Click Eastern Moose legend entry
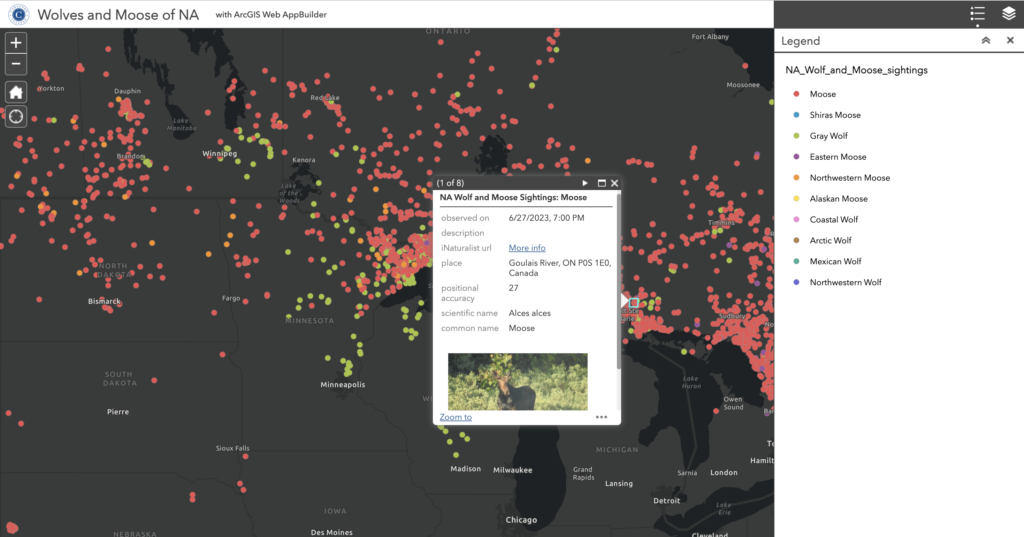Image resolution: width=1024 pixels, height=537 pixels. [838, 157]
